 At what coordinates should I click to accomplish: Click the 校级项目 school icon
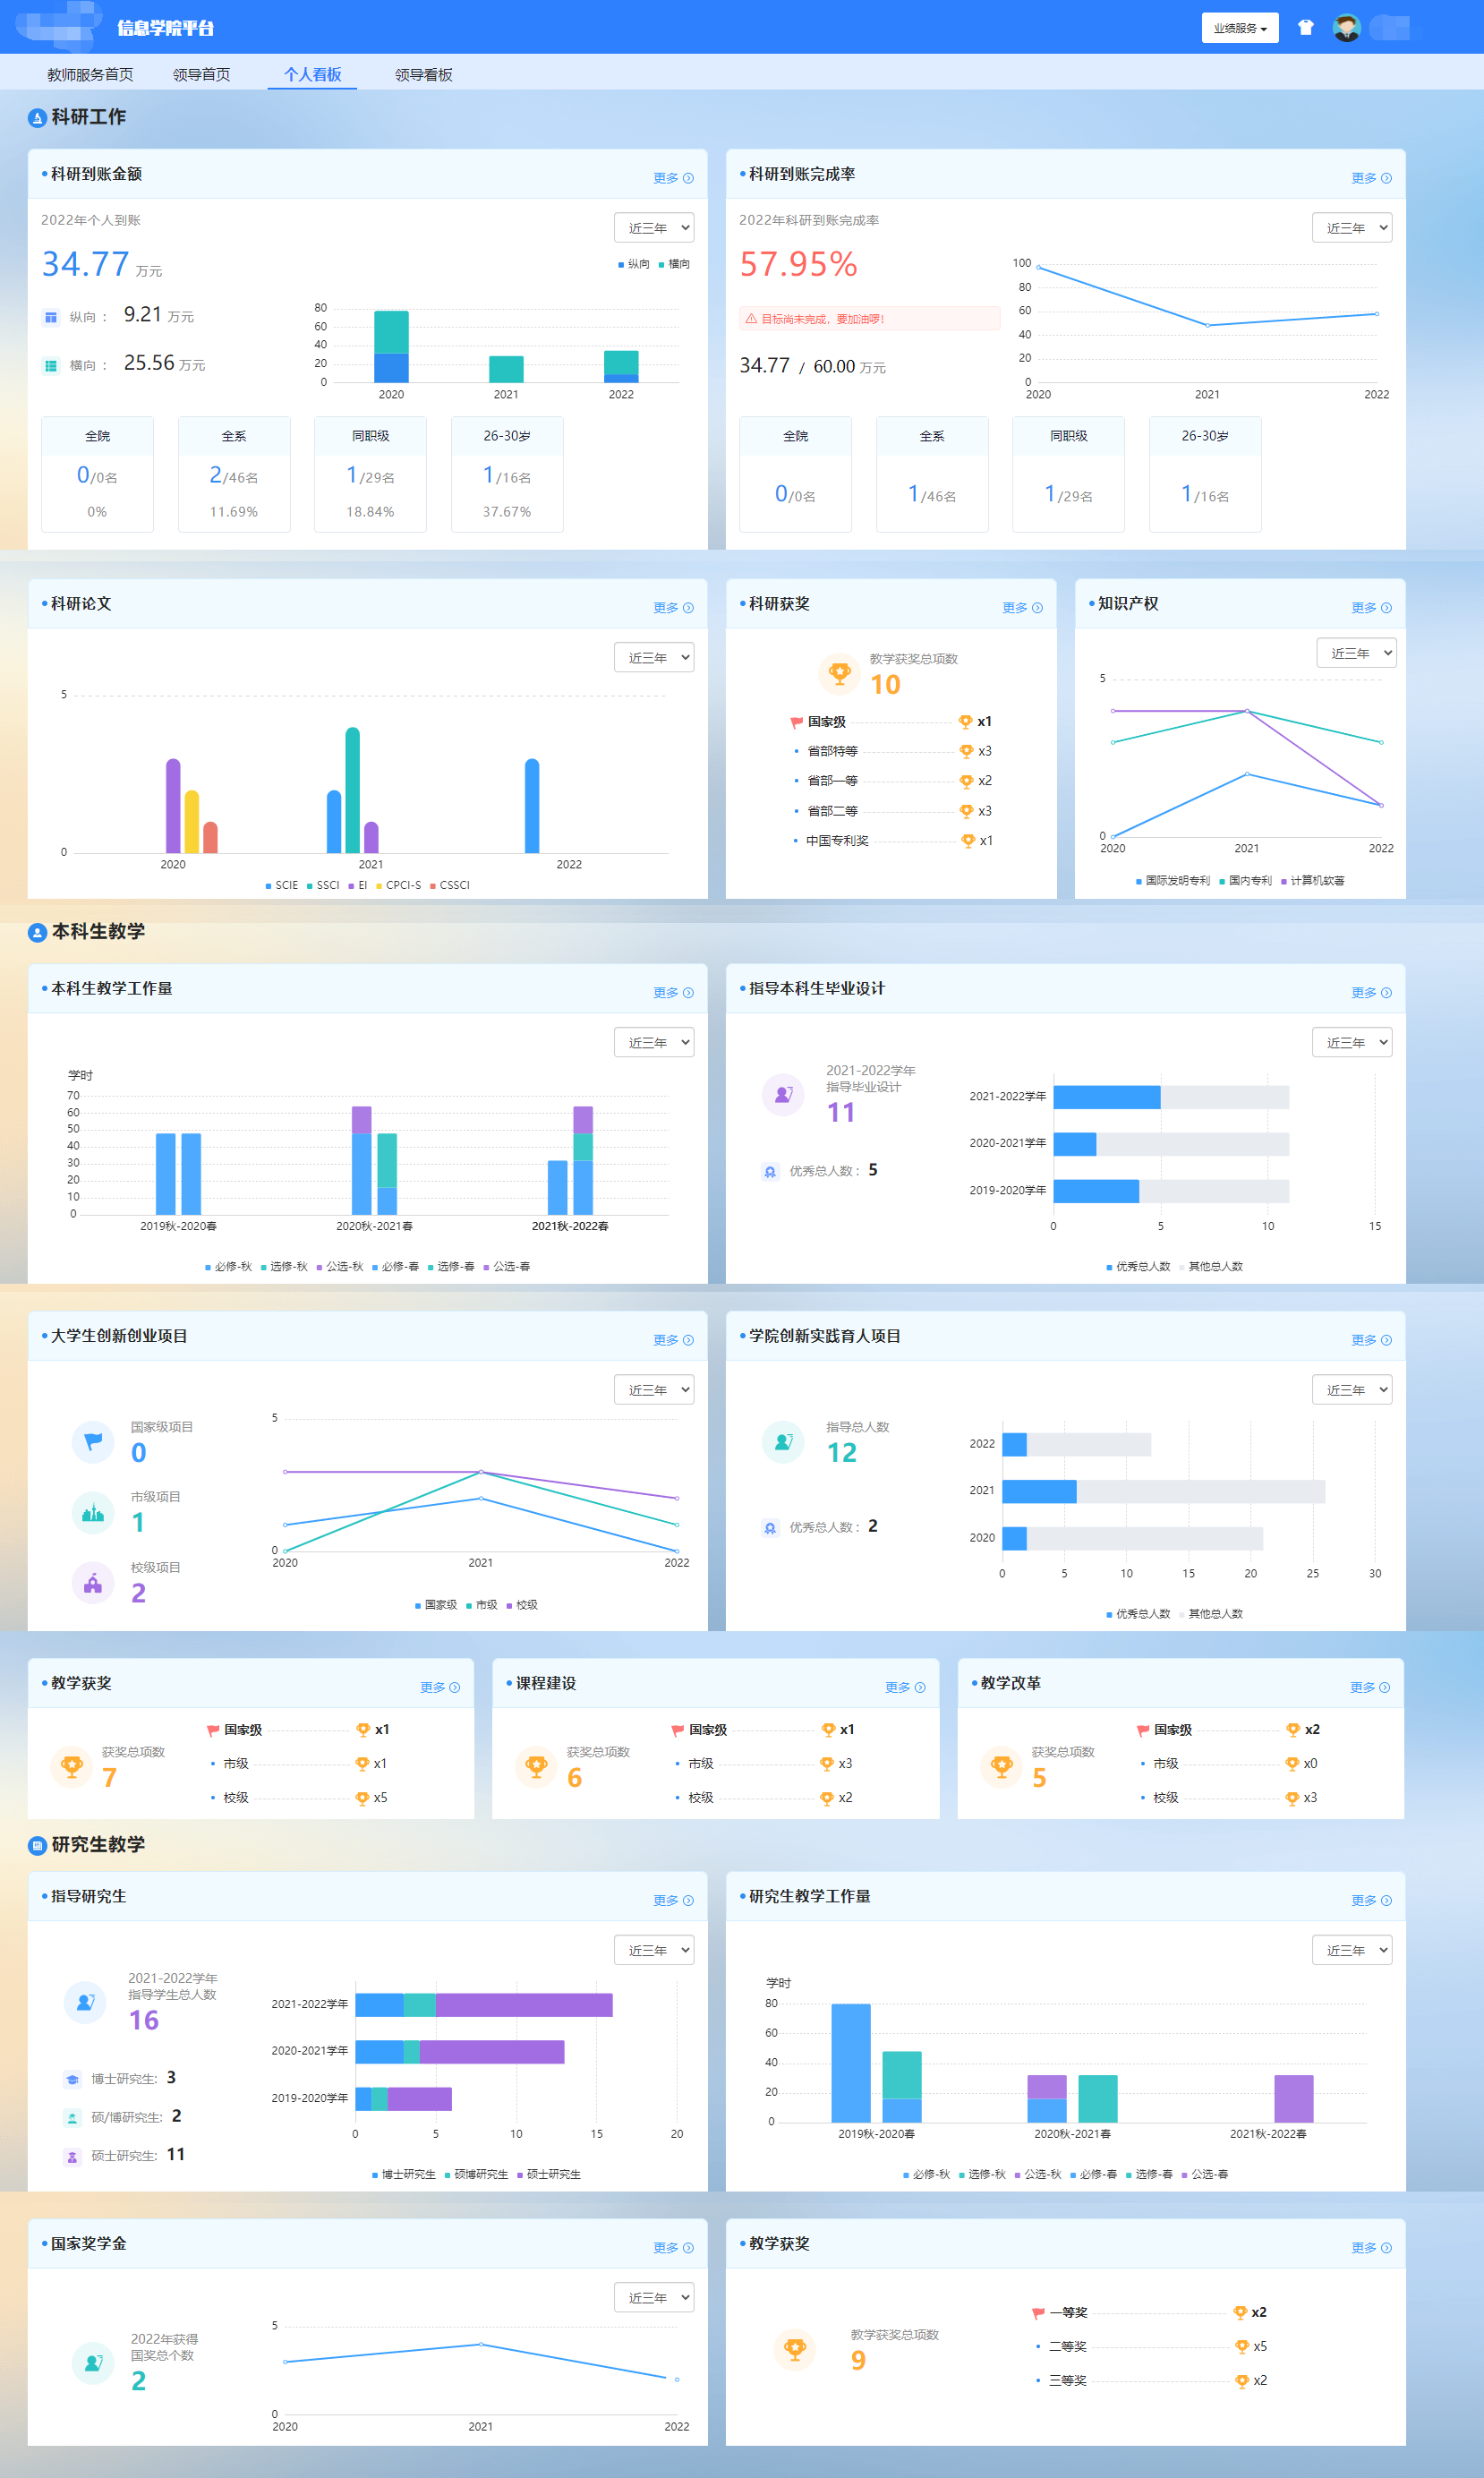point(93,1583)
